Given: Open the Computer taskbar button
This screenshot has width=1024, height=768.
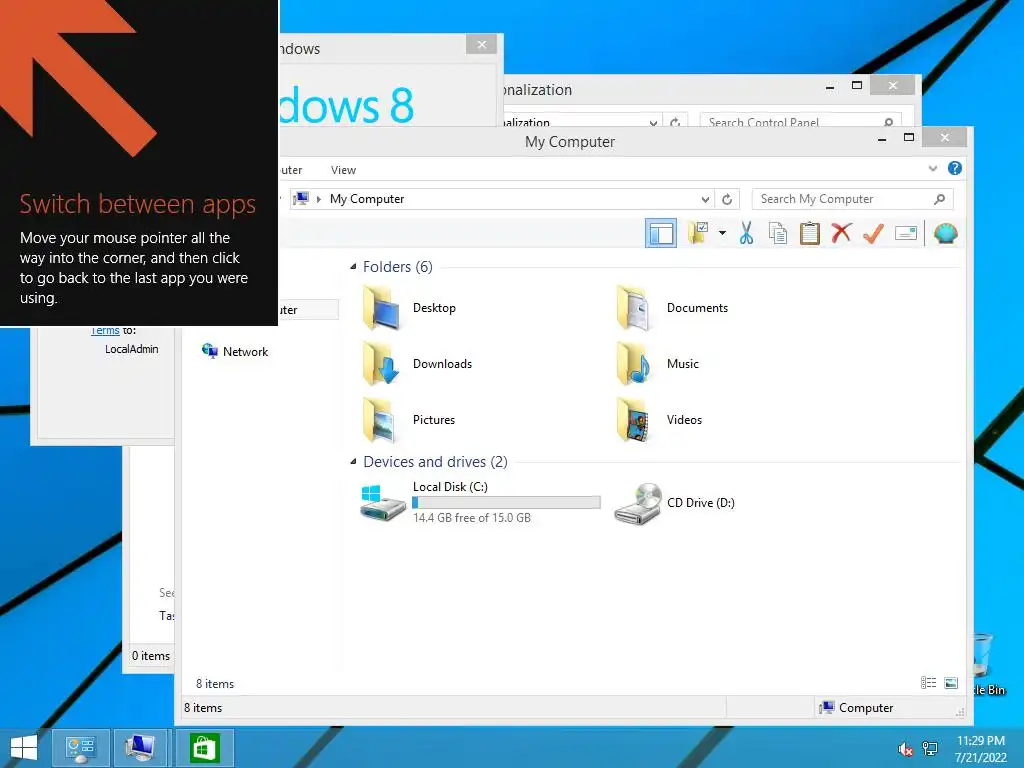Looking at the screenshot, I should [140, 748].
